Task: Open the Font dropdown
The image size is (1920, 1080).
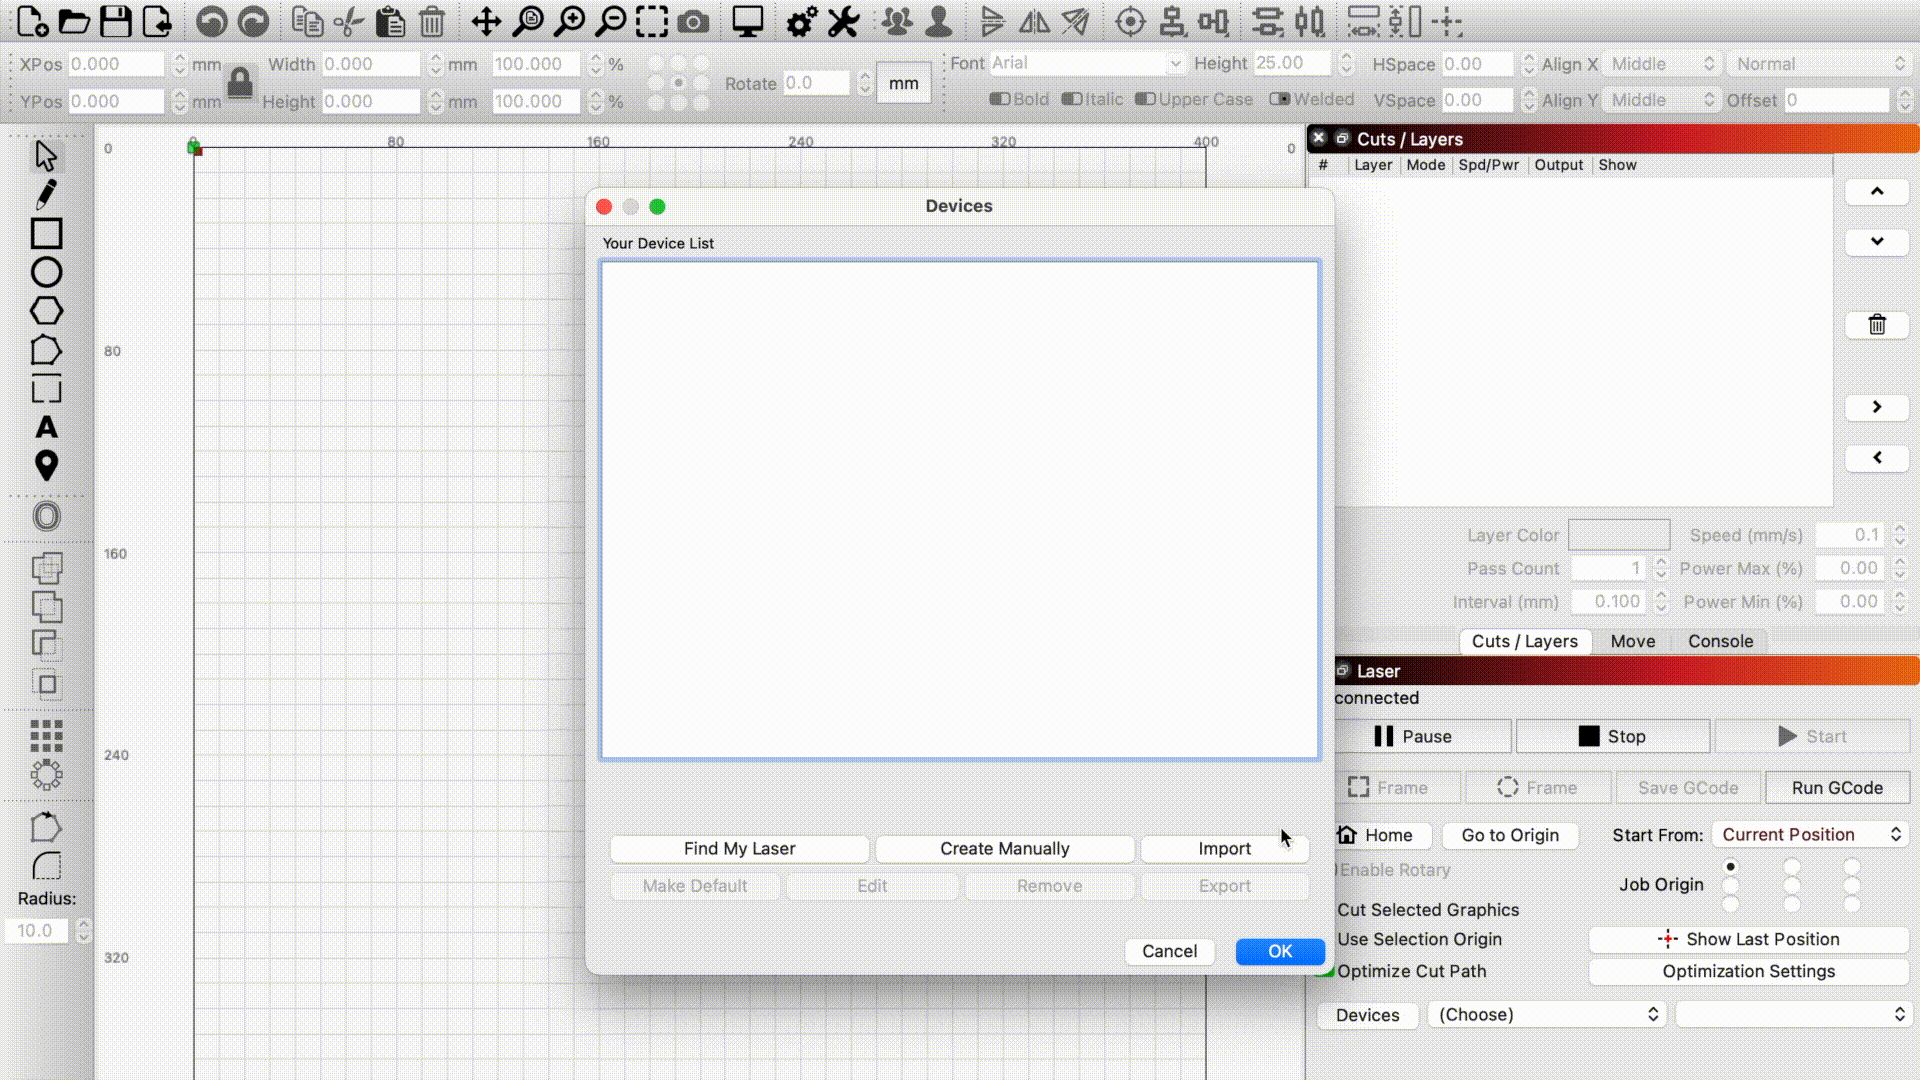Action: point(1086,63)
